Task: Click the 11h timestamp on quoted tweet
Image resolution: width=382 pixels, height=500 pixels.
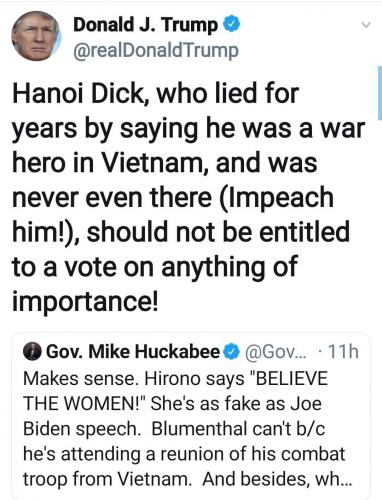Action: click(x=343, y=352)
